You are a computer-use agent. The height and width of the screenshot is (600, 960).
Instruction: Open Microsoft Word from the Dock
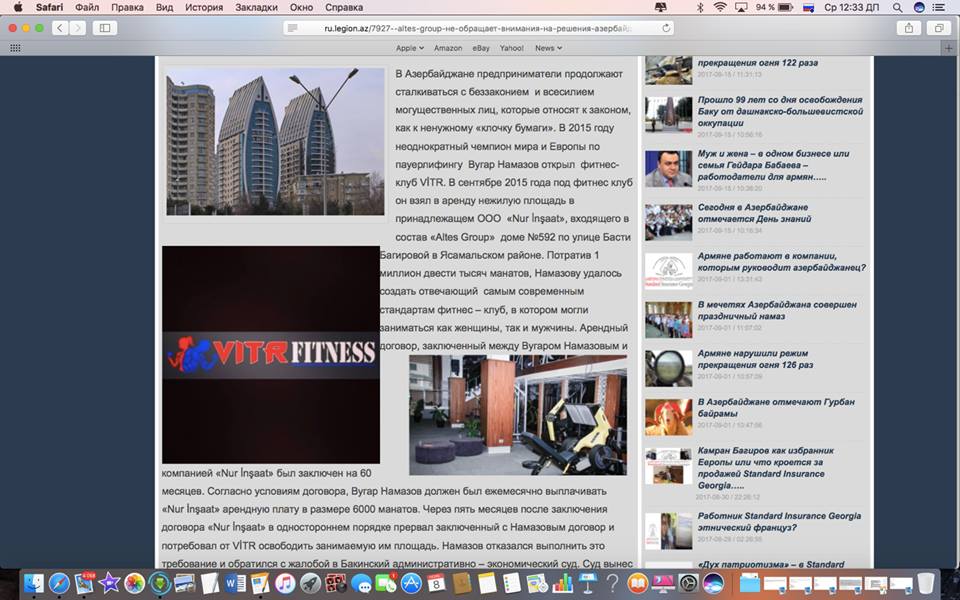(235, 583)
